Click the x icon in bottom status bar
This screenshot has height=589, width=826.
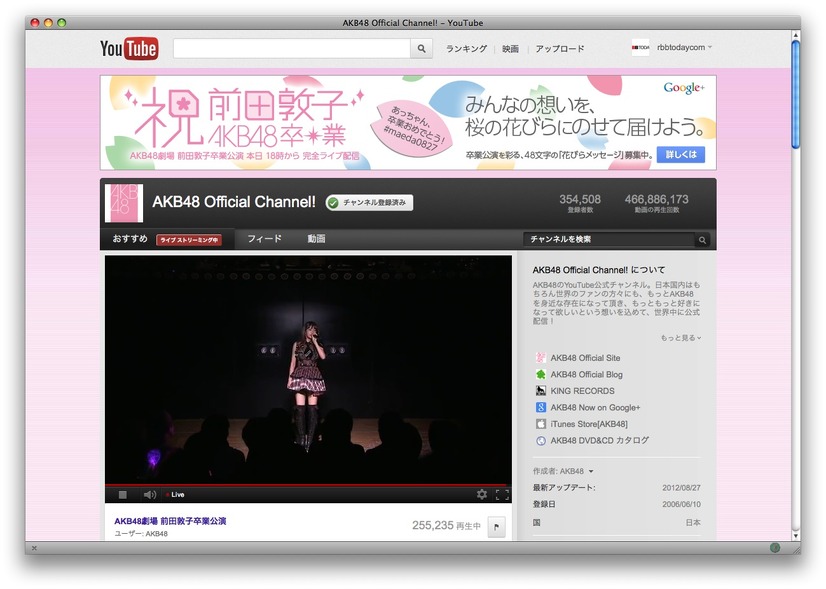tap(34, 548)
